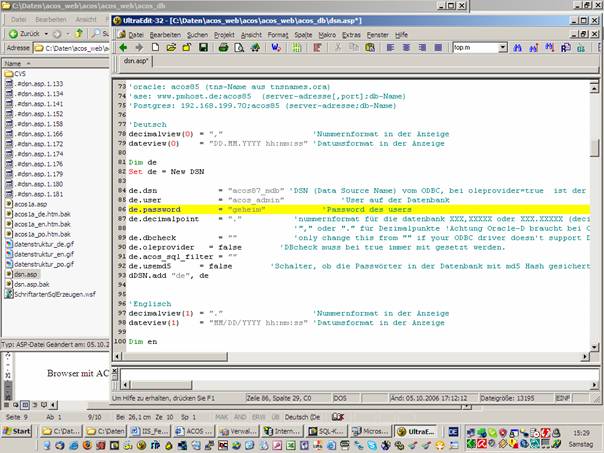
Task: Click the web/FTP globe icon in toolbar
Action: [x=255, y=48]
